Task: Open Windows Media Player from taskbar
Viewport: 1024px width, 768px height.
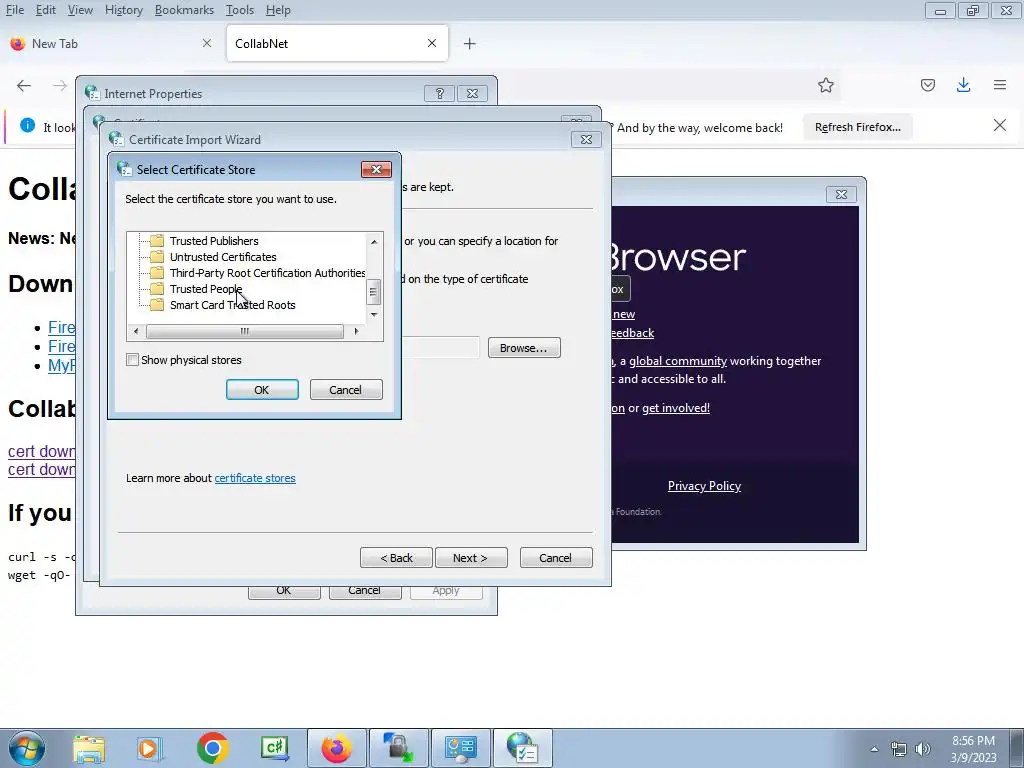Action: pos(149,748)
